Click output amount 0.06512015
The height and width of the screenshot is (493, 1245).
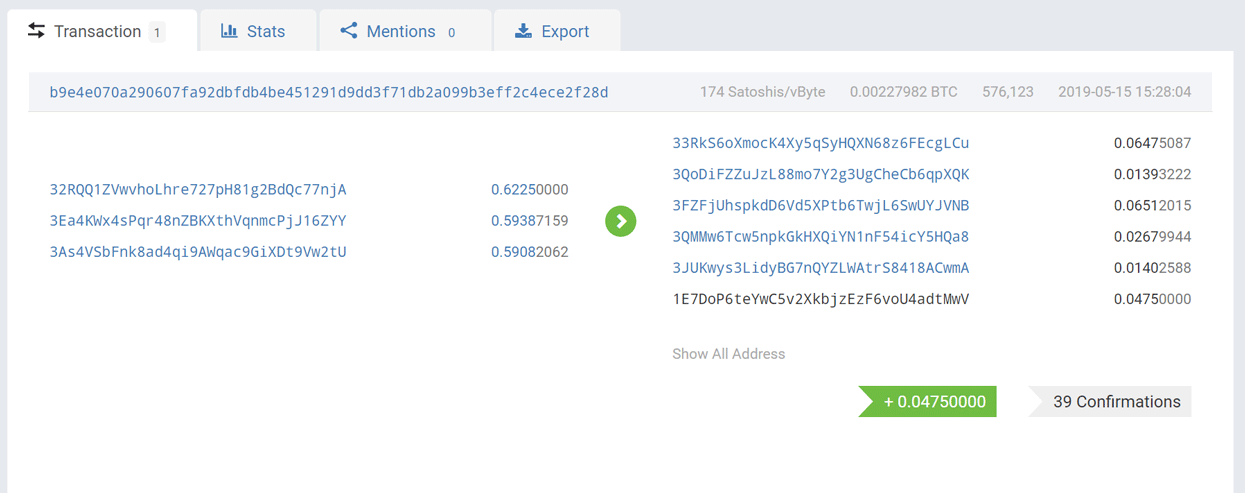1153,205
